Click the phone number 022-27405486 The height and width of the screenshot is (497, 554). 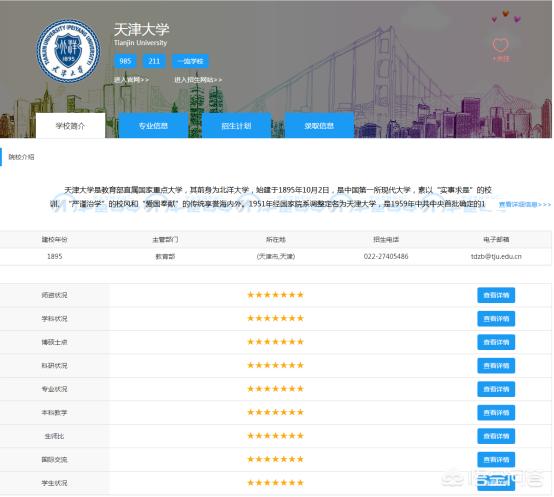(386, 256)
